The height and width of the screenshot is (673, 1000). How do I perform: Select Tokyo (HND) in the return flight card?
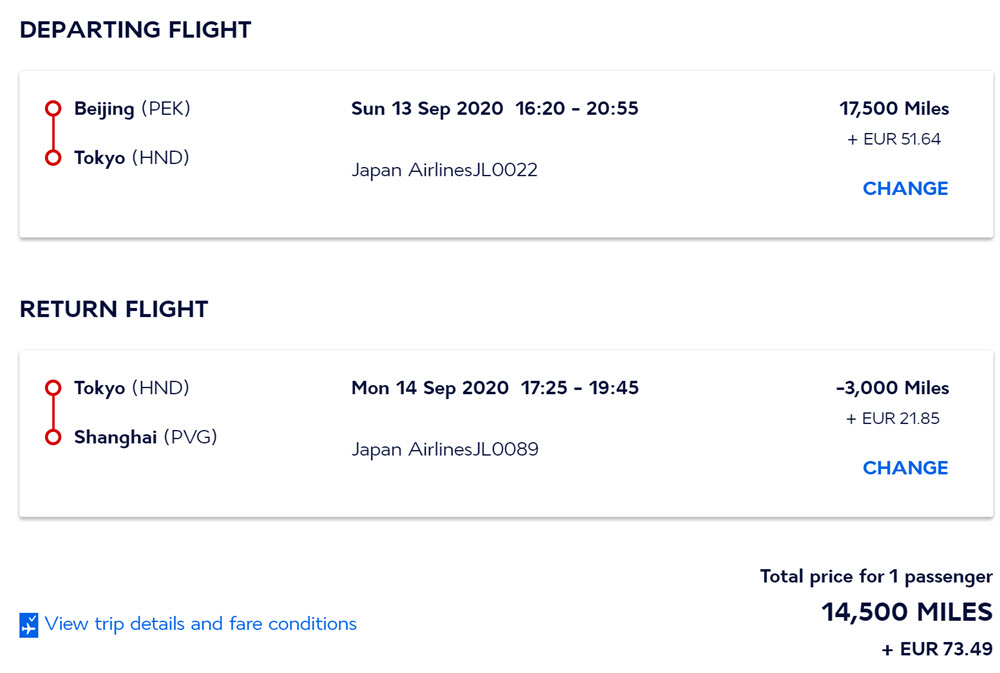[131, 388]
